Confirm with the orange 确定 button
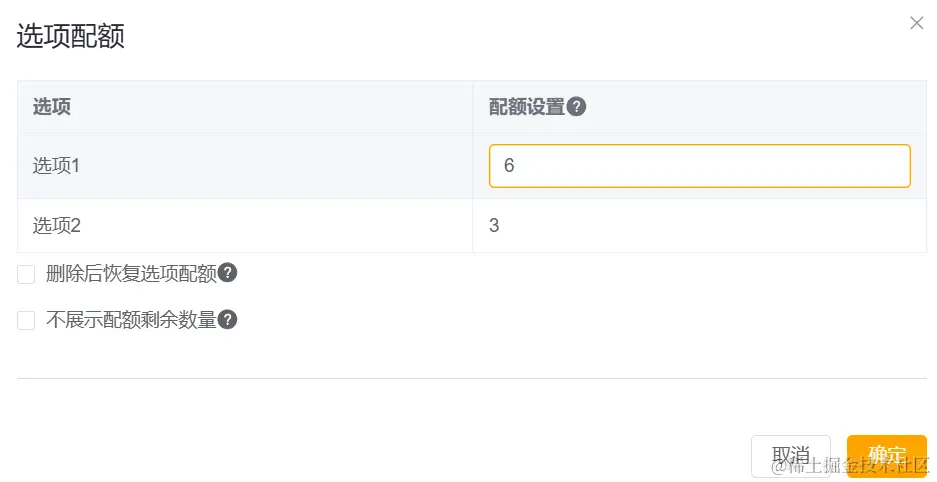This screenshot has width=937, height=482. coord(886,456)
